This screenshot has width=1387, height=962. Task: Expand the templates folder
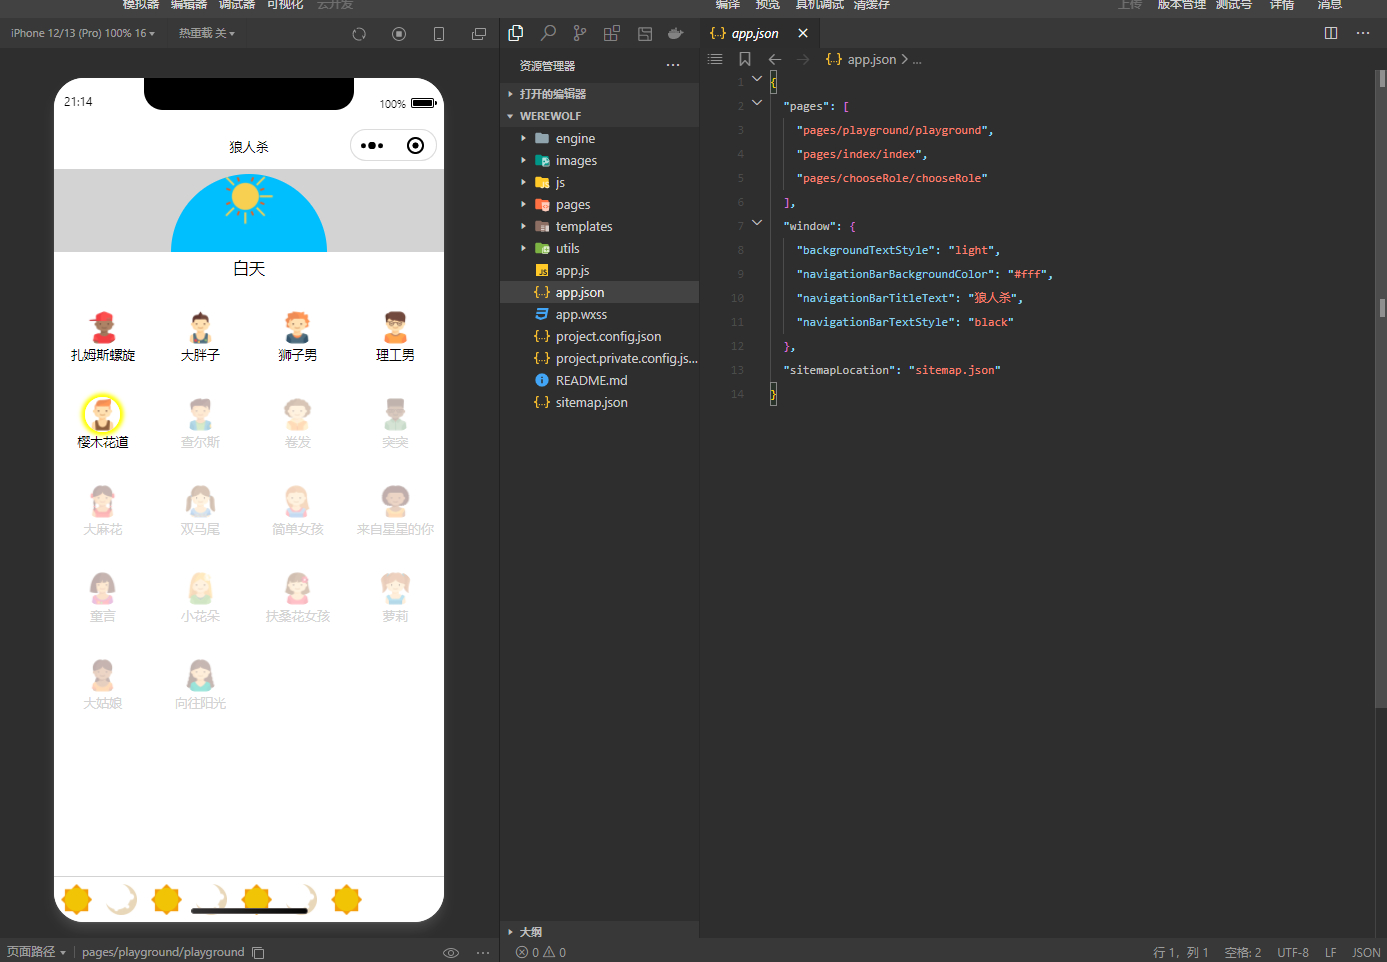tap(599, 227)
